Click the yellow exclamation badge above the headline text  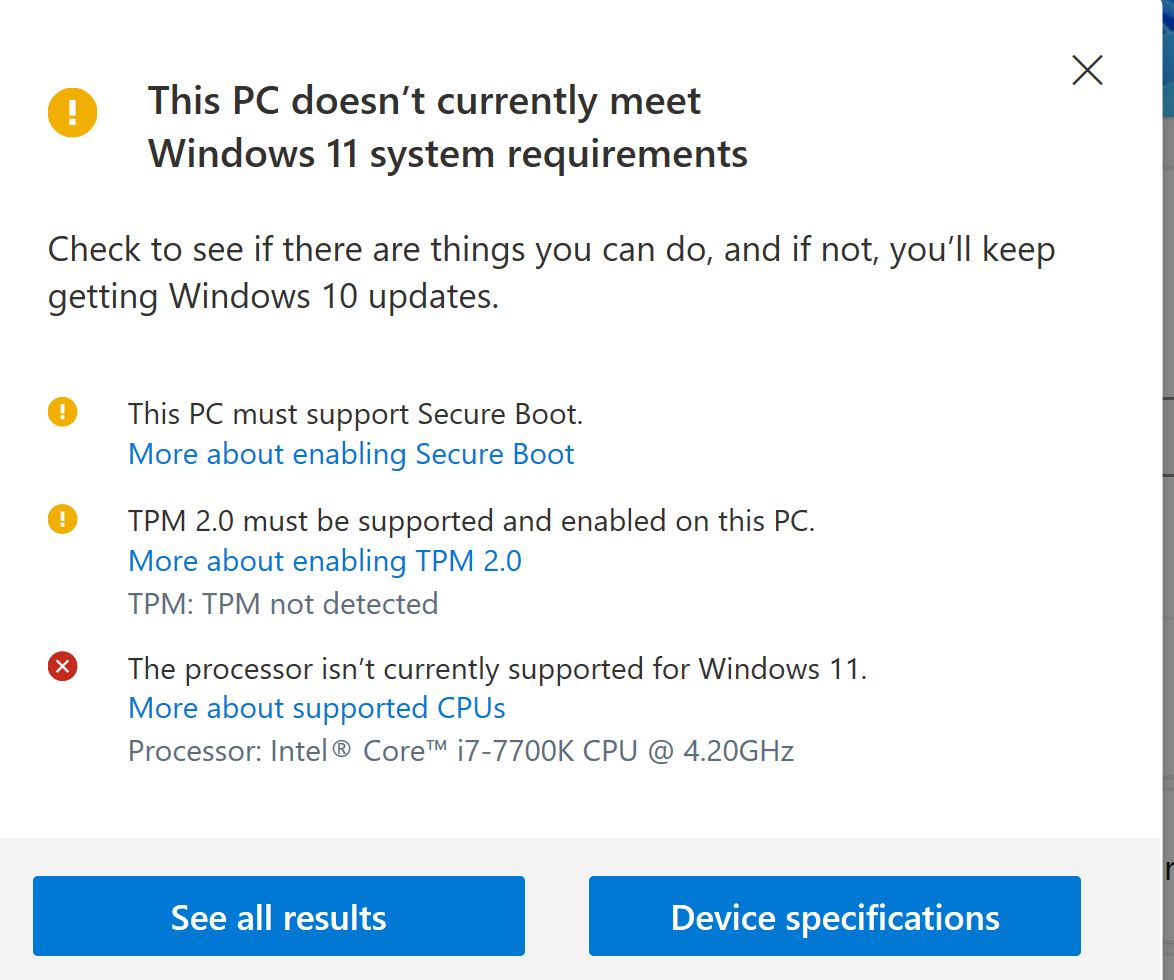71,112
